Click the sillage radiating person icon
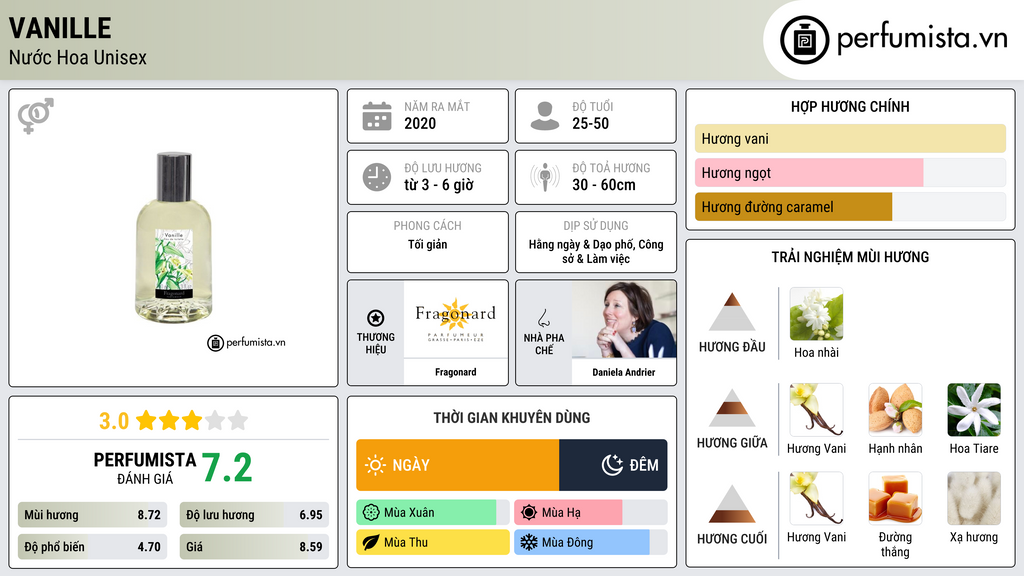 (x=545, y=177)
